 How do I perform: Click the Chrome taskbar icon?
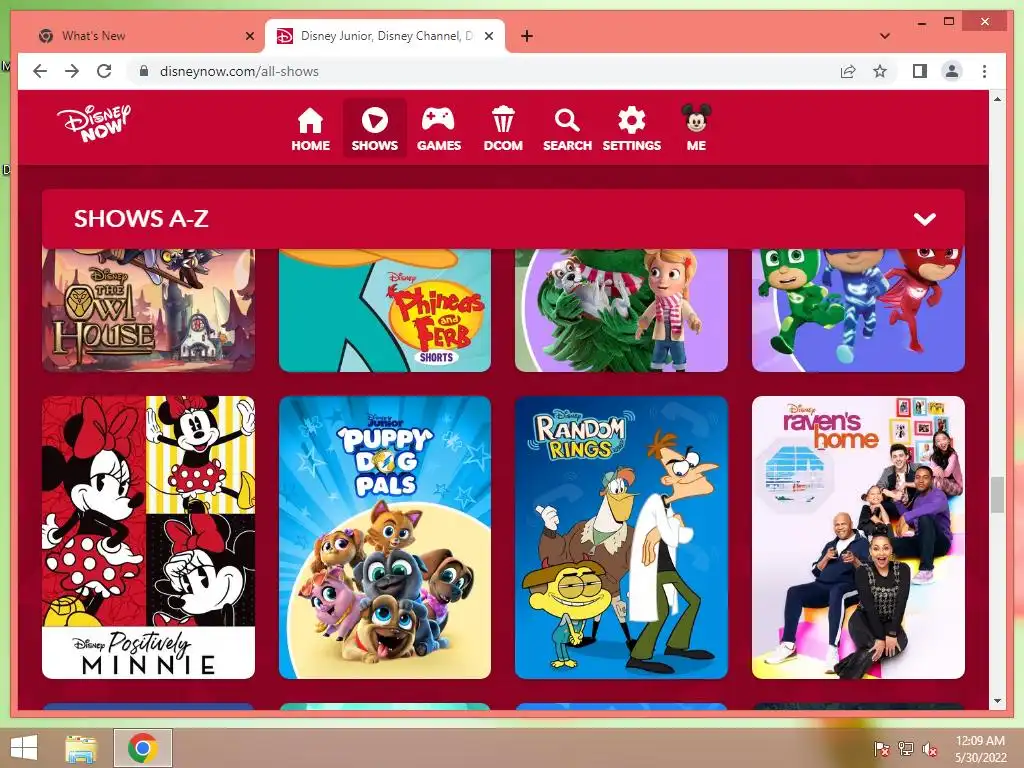click(x=143, y=748)
